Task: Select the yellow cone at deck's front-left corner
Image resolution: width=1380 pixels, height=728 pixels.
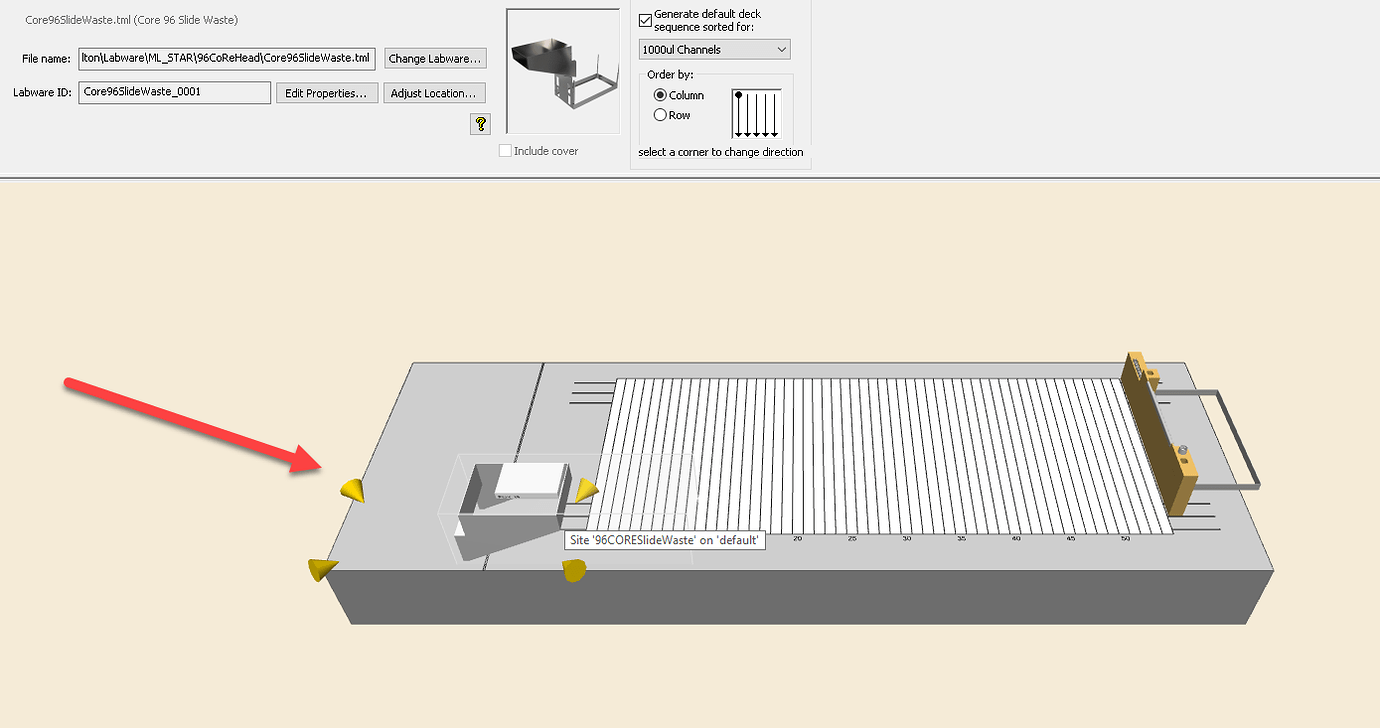Action: 321,569
